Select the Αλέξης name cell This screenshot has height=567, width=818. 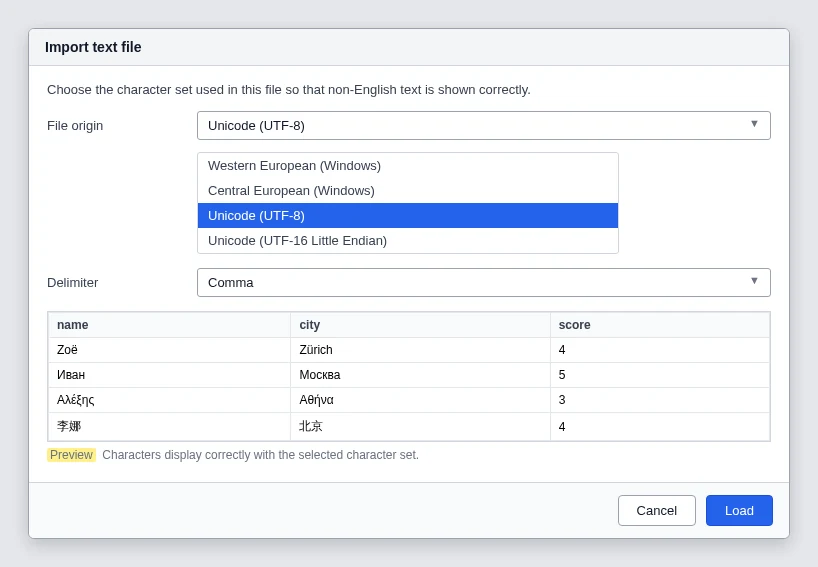click(x=169, y=400)
